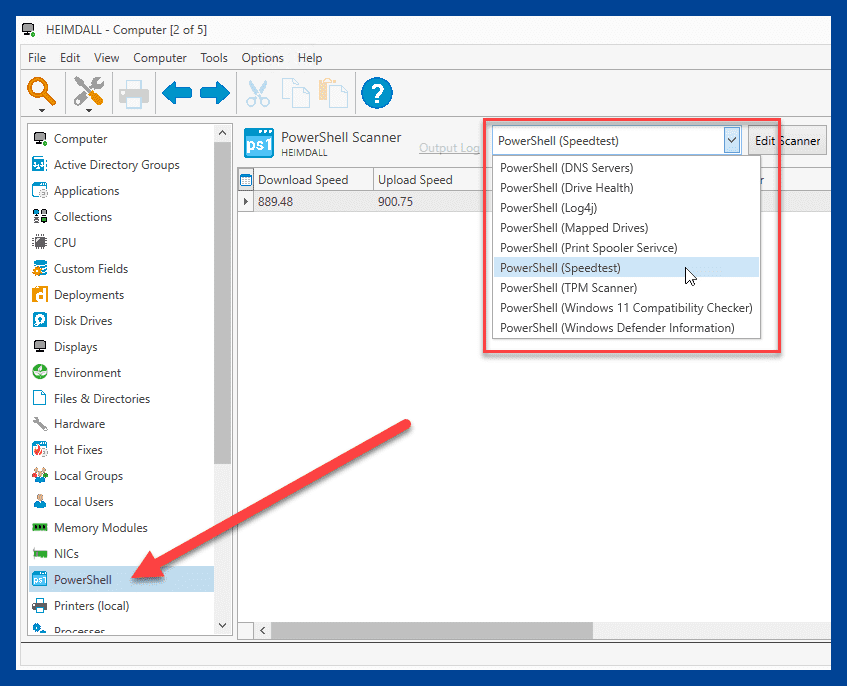Click the scissors cut icon

pyautogui.click(x=258, y=93)
